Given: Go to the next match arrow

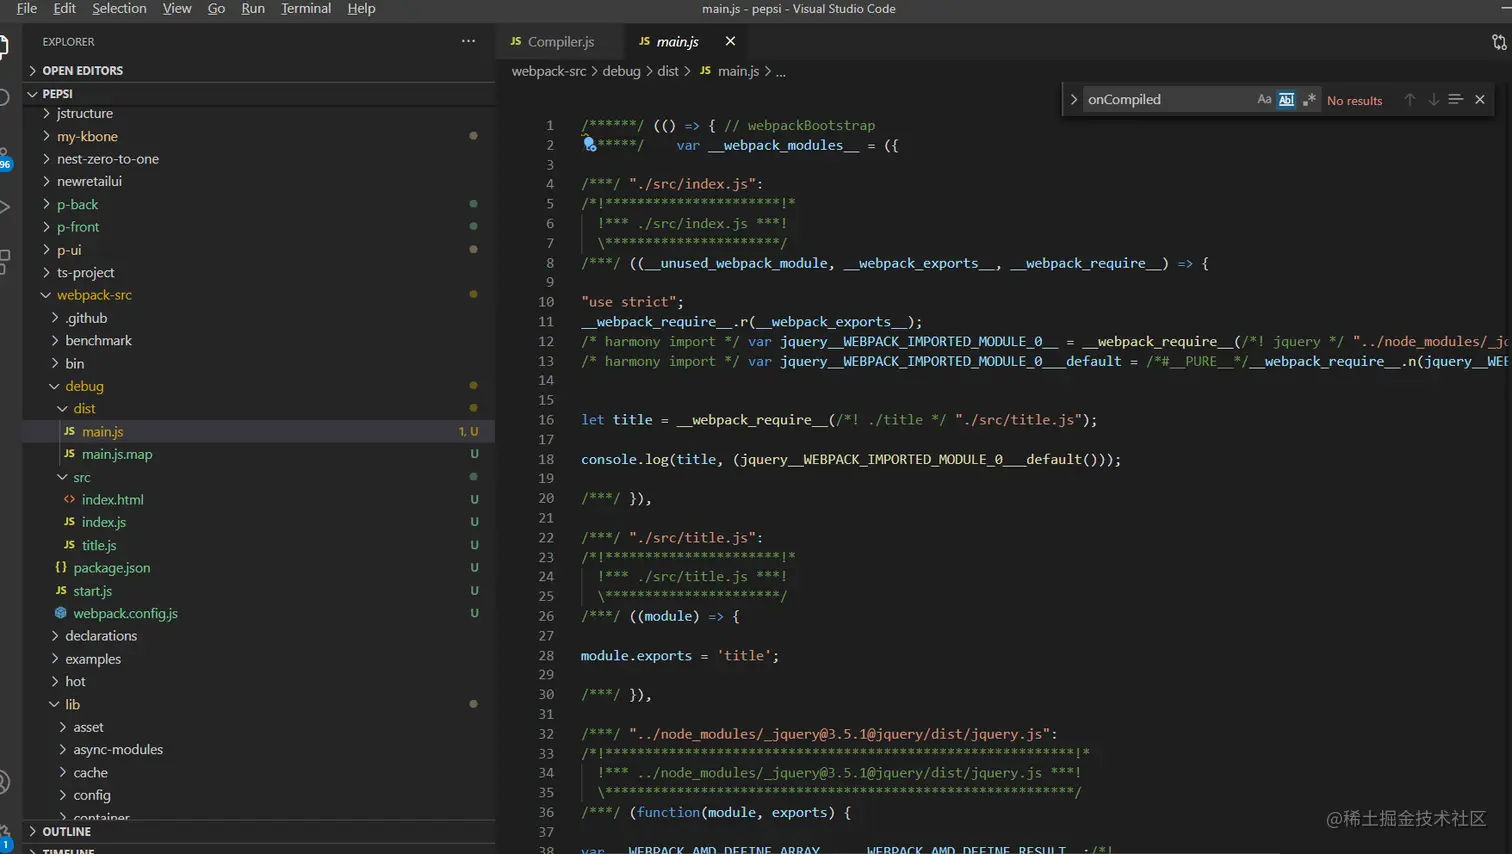Looking at the screenshot, I should [x=1433, y=99].
